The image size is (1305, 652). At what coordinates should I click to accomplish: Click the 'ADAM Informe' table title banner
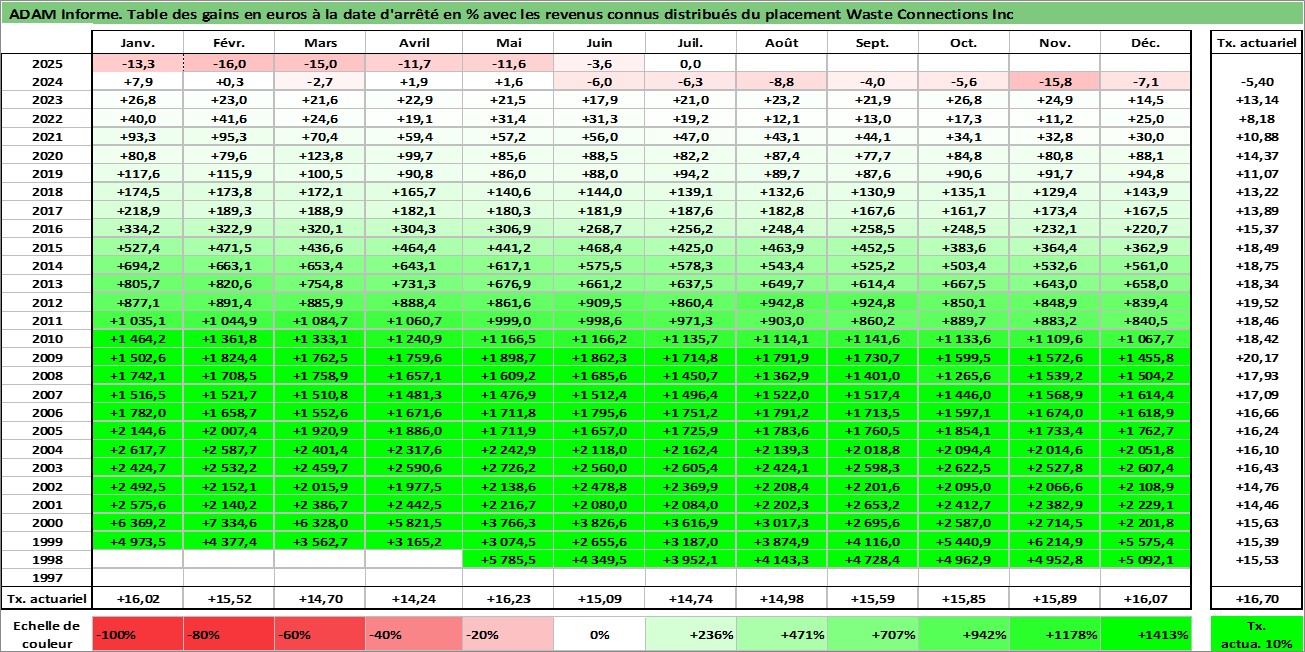652,14
